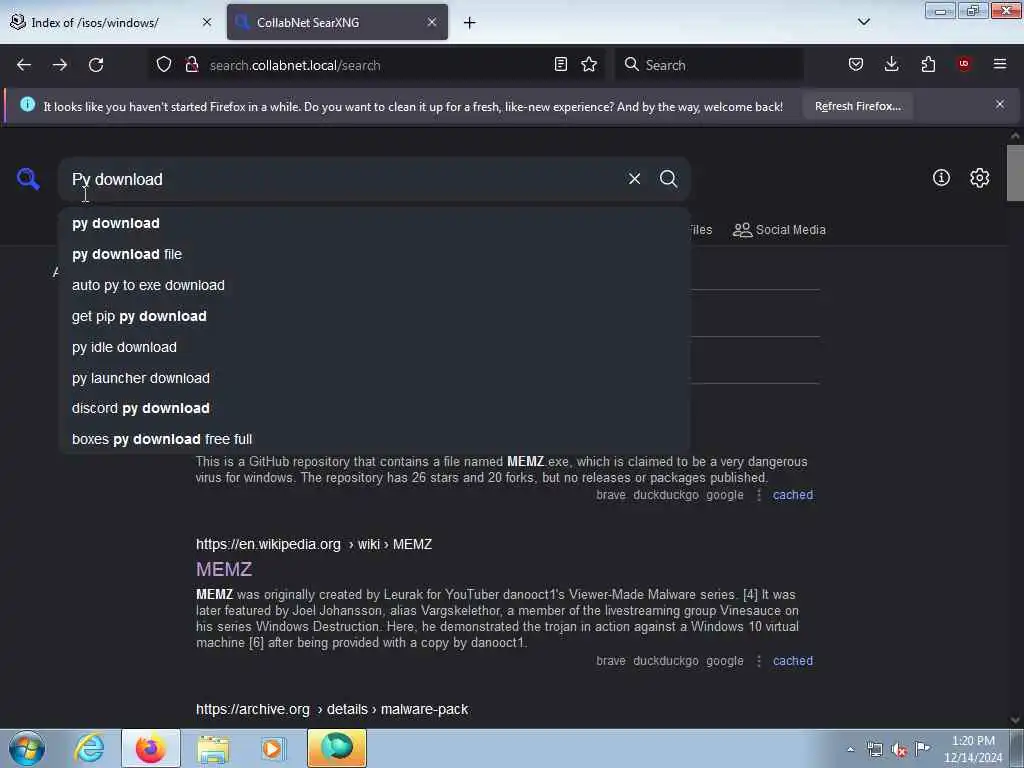Choose 'boxes py download free full' suggestion

coord(374,440)
